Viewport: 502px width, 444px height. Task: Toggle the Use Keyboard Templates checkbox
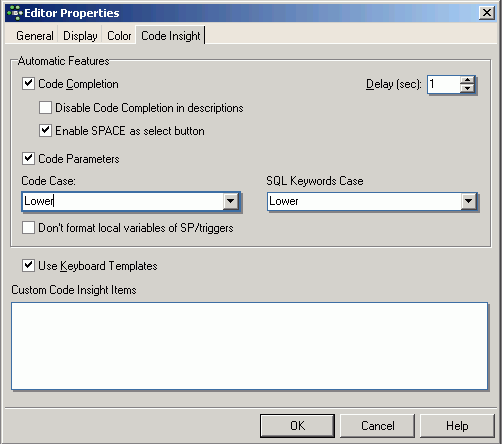pyautogui.click(x=28, y=266)
